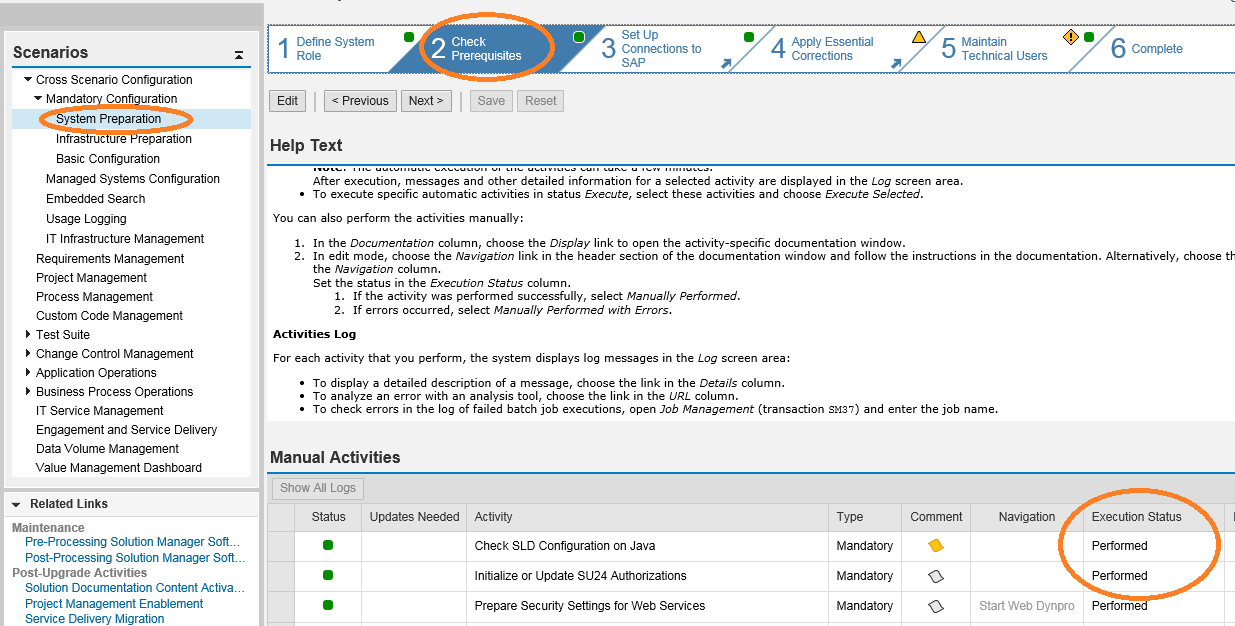Go to step 6 Complete
This screenshot has height=626, width=1235.
click(1147, 49)
